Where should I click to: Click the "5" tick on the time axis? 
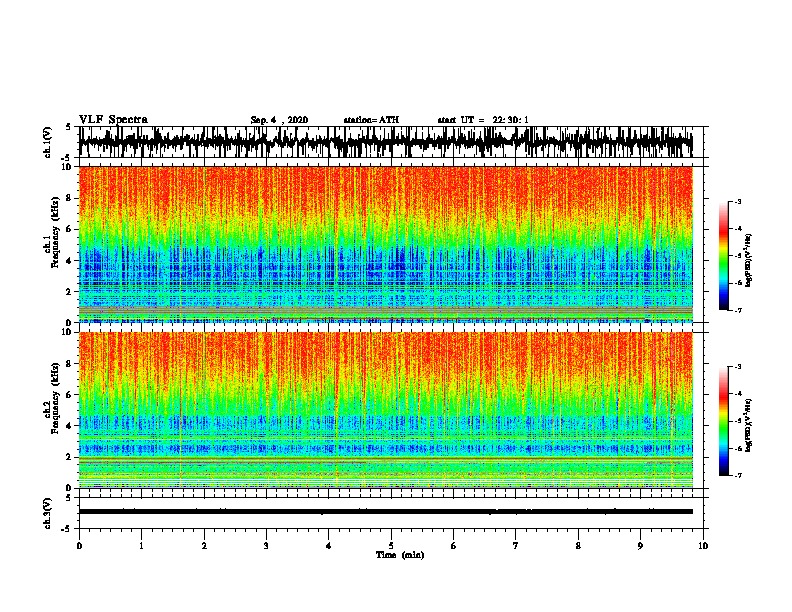point(391,546)
